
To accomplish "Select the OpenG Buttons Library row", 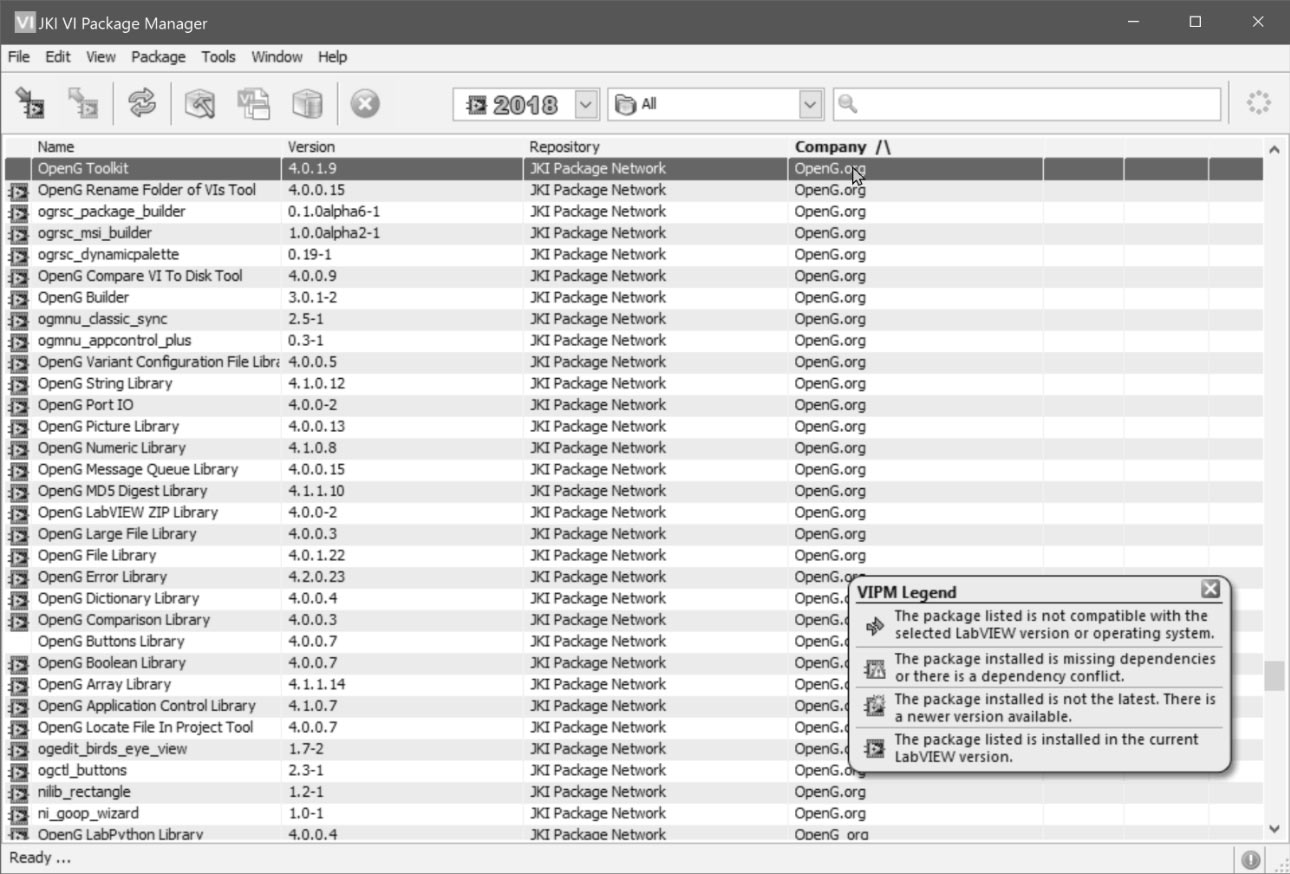I will [x=111, y=641].
